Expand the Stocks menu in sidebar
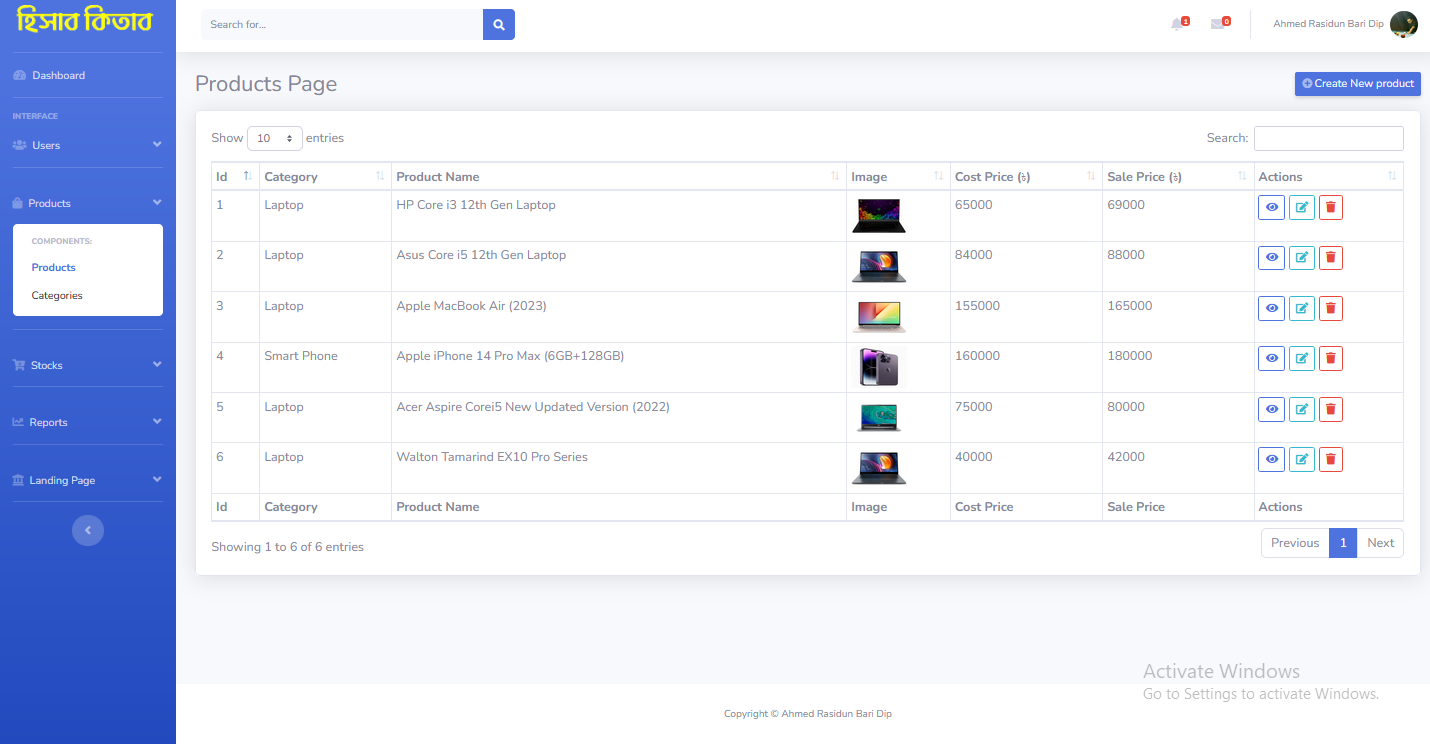 (x=87, y=365)
